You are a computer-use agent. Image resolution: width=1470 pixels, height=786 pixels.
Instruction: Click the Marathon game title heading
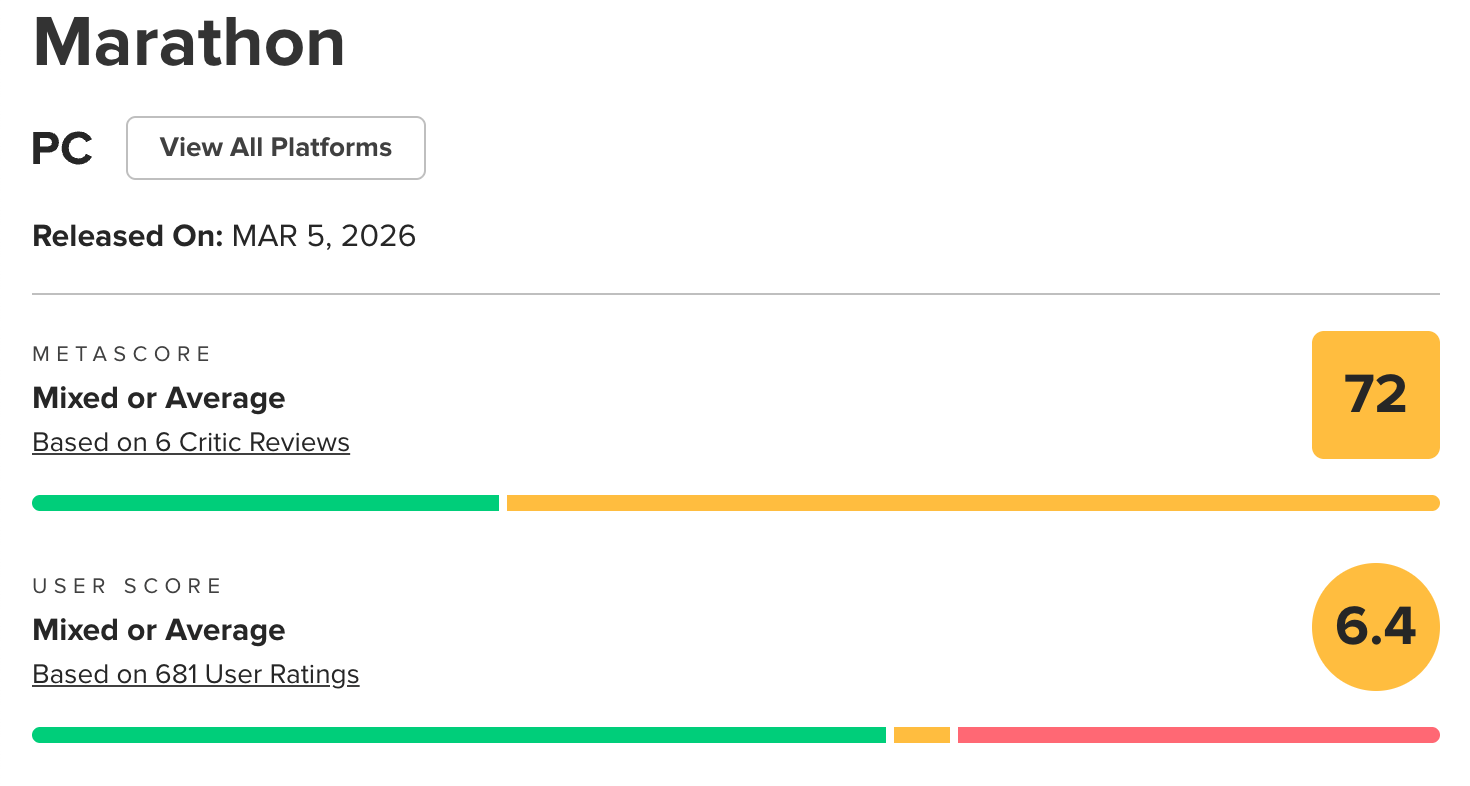189,42
